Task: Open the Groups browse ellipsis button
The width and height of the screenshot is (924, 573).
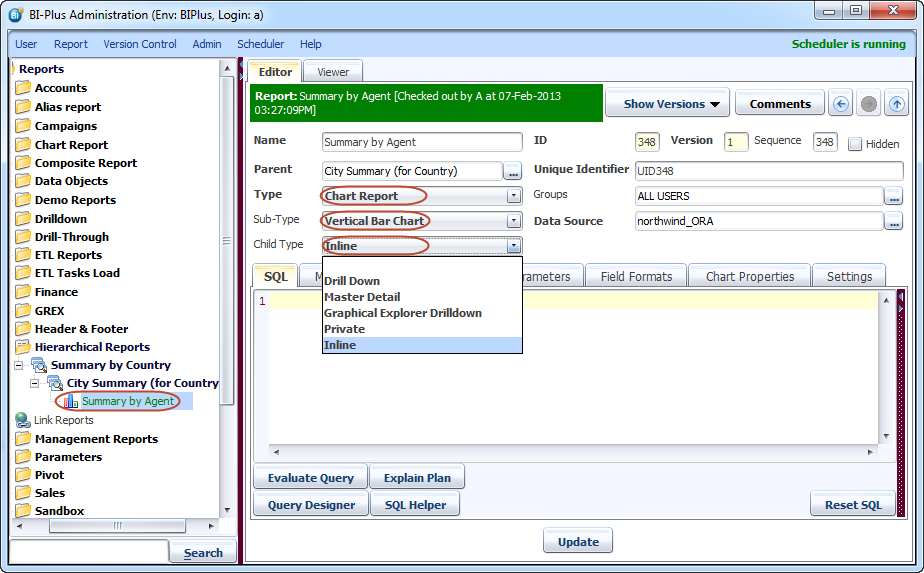Action: coord(893,196)
